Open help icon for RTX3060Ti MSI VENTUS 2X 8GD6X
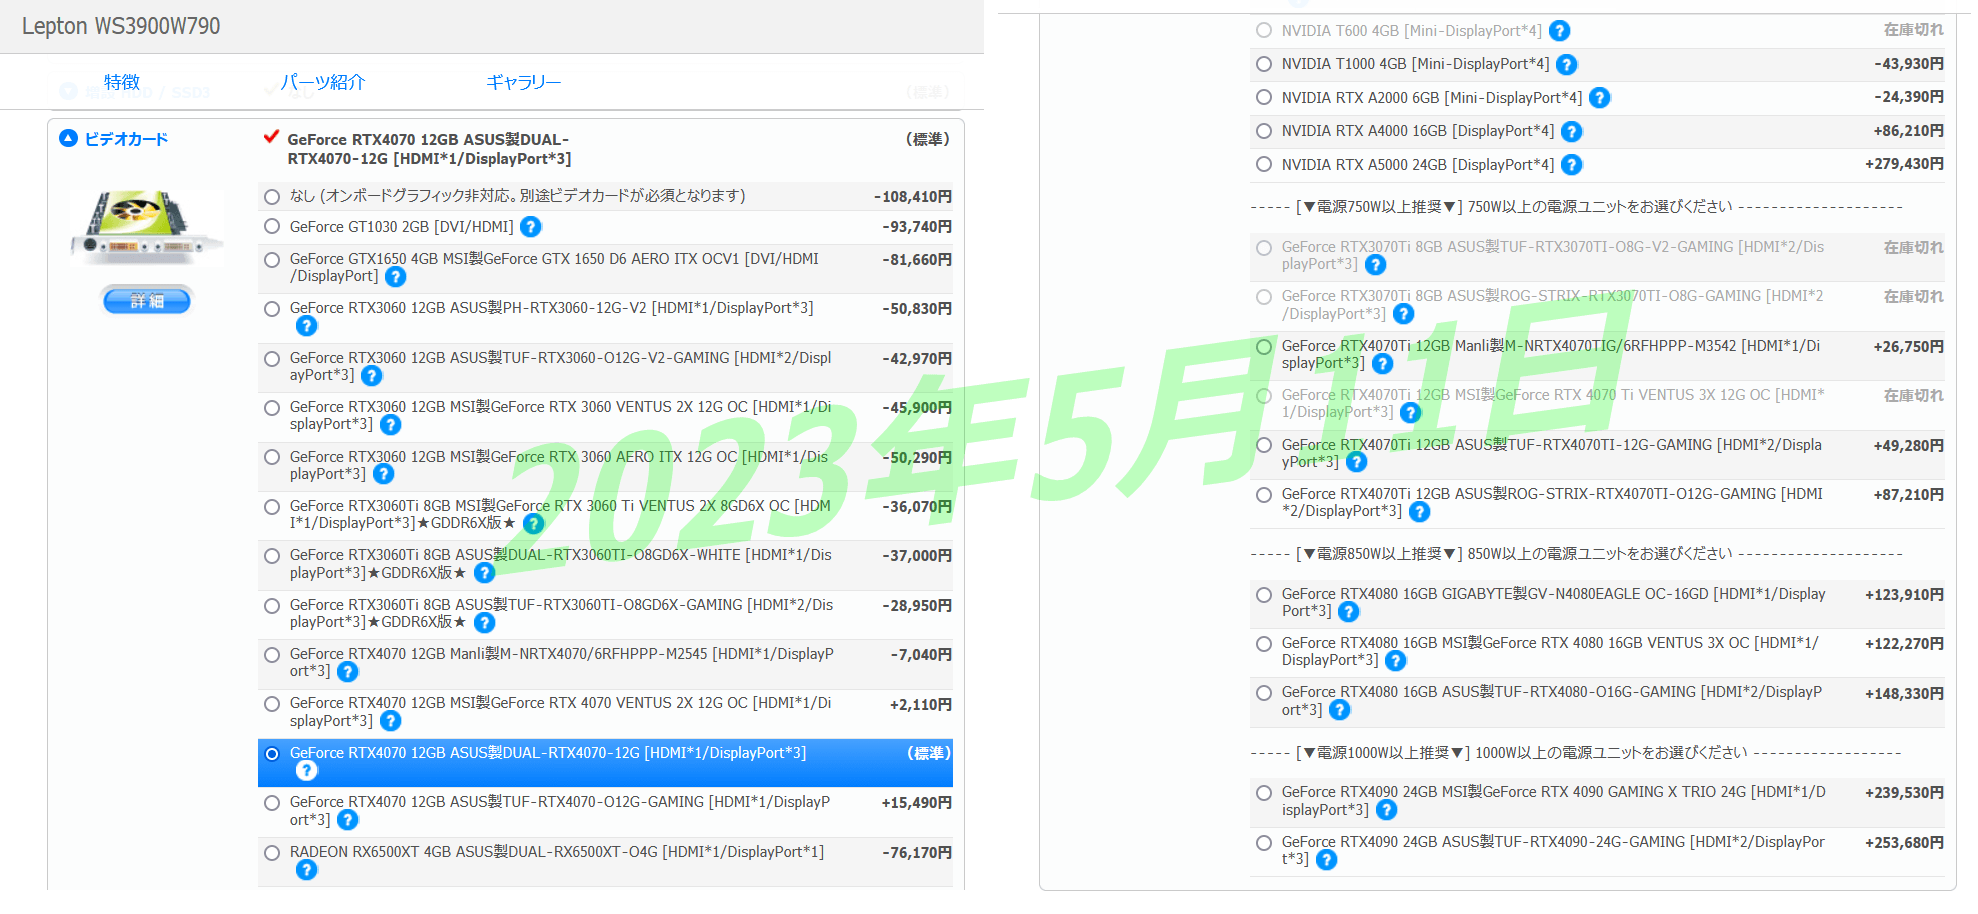The height and width of the screenshot is (914, 1978). point(534,523)
